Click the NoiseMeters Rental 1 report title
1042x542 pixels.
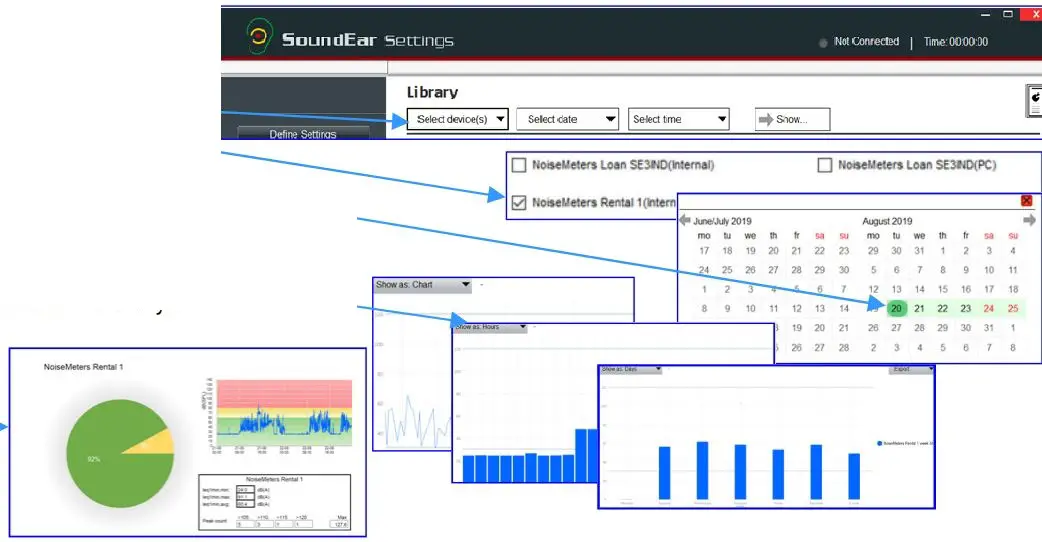point(83,367)
